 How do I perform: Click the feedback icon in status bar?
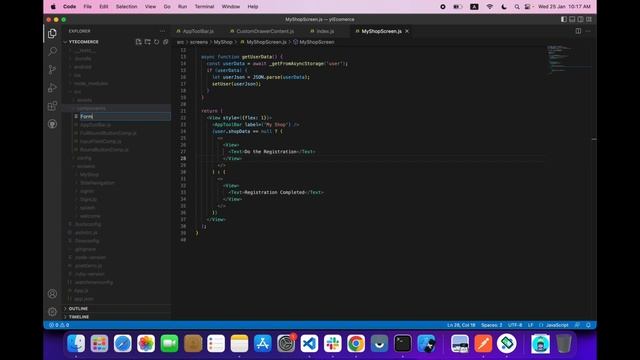pos(577,325)
